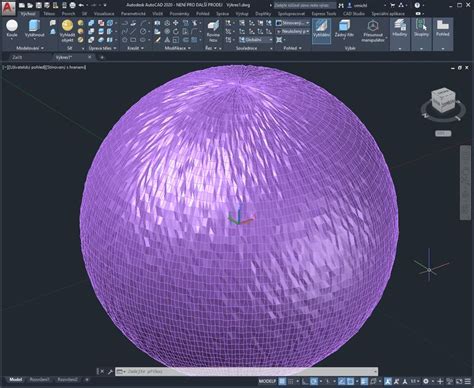The width and height of the screenshot is (474, 388).
Task: Switch to the Těleso ribbon tab
Action: (49, 14)
